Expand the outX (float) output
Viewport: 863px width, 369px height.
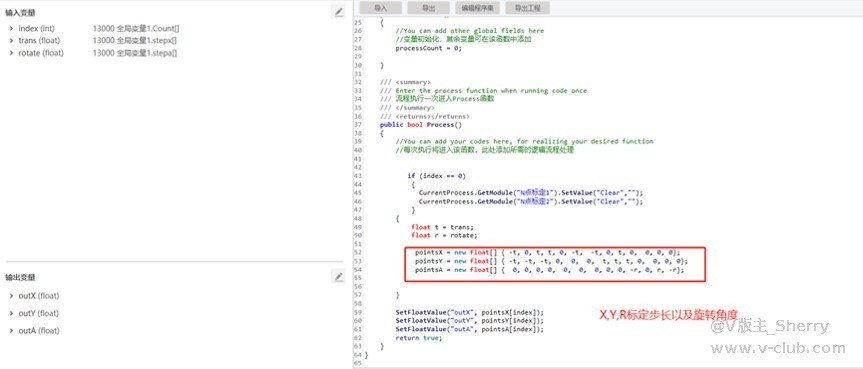tap(12, 296)
